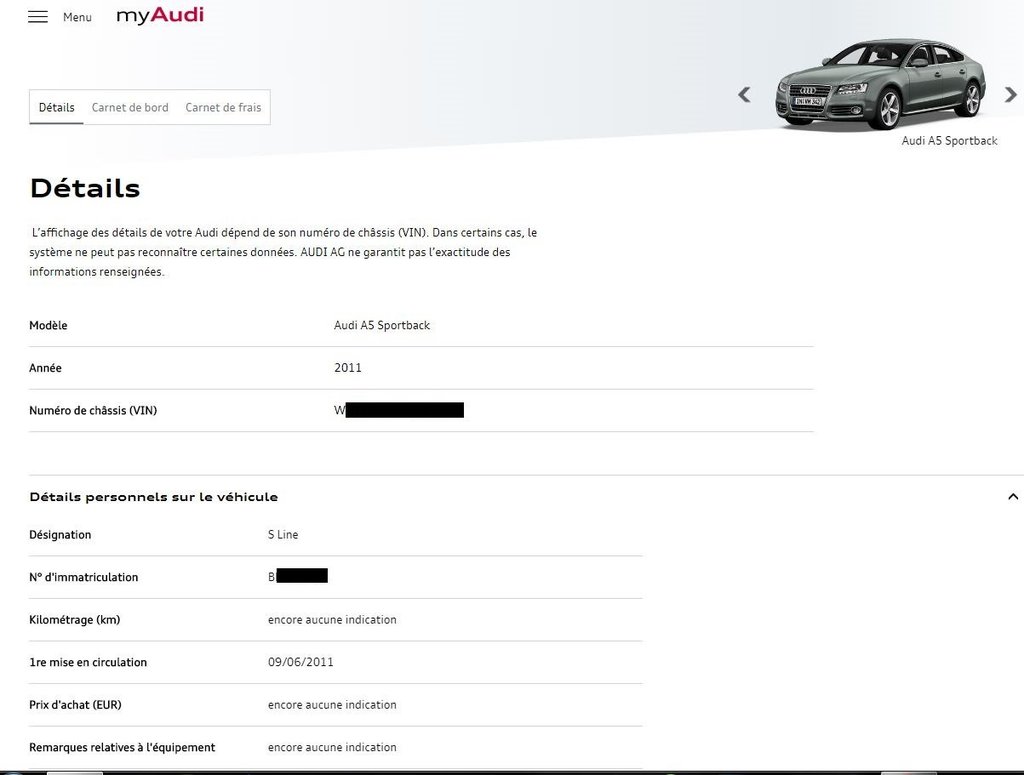
Task: Click the Remarques relatives à l'équipement value
Action: click(332, 747)
